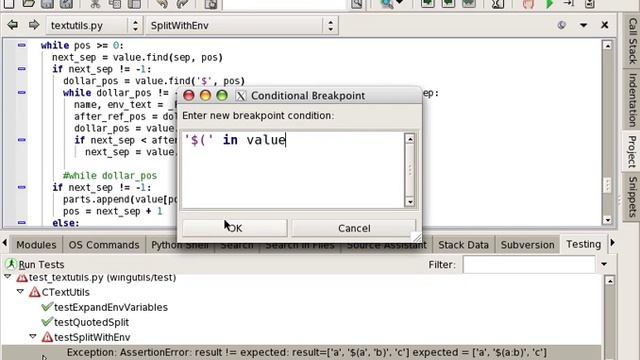
Task: Click the red stop hand icon
Action: 528,4
